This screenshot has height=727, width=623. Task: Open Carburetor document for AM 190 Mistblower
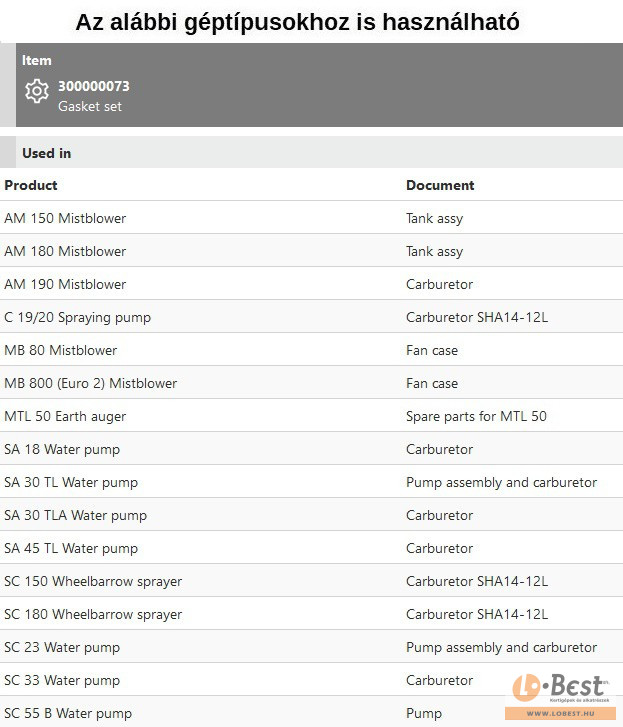(439, 284)
